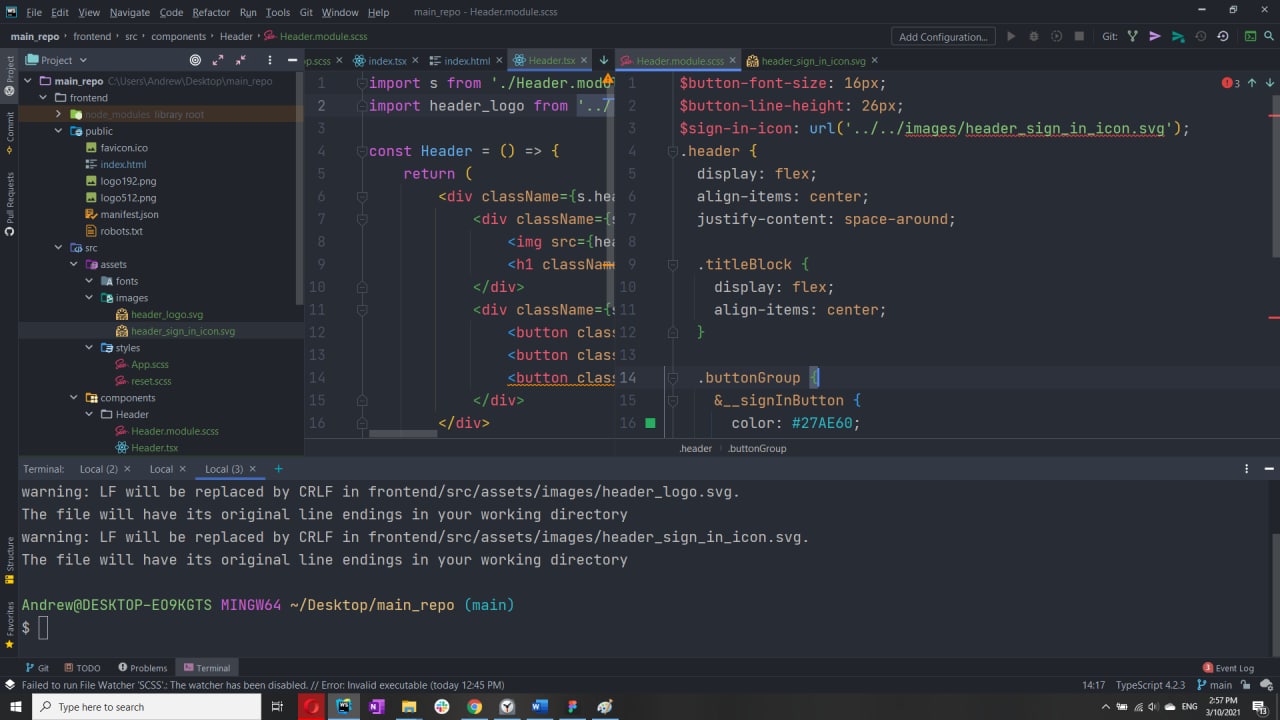This screenshot has height=720, width=1280.
Task: Show hidden editor tabs dropdown arrow
Action: pos(604,60)
